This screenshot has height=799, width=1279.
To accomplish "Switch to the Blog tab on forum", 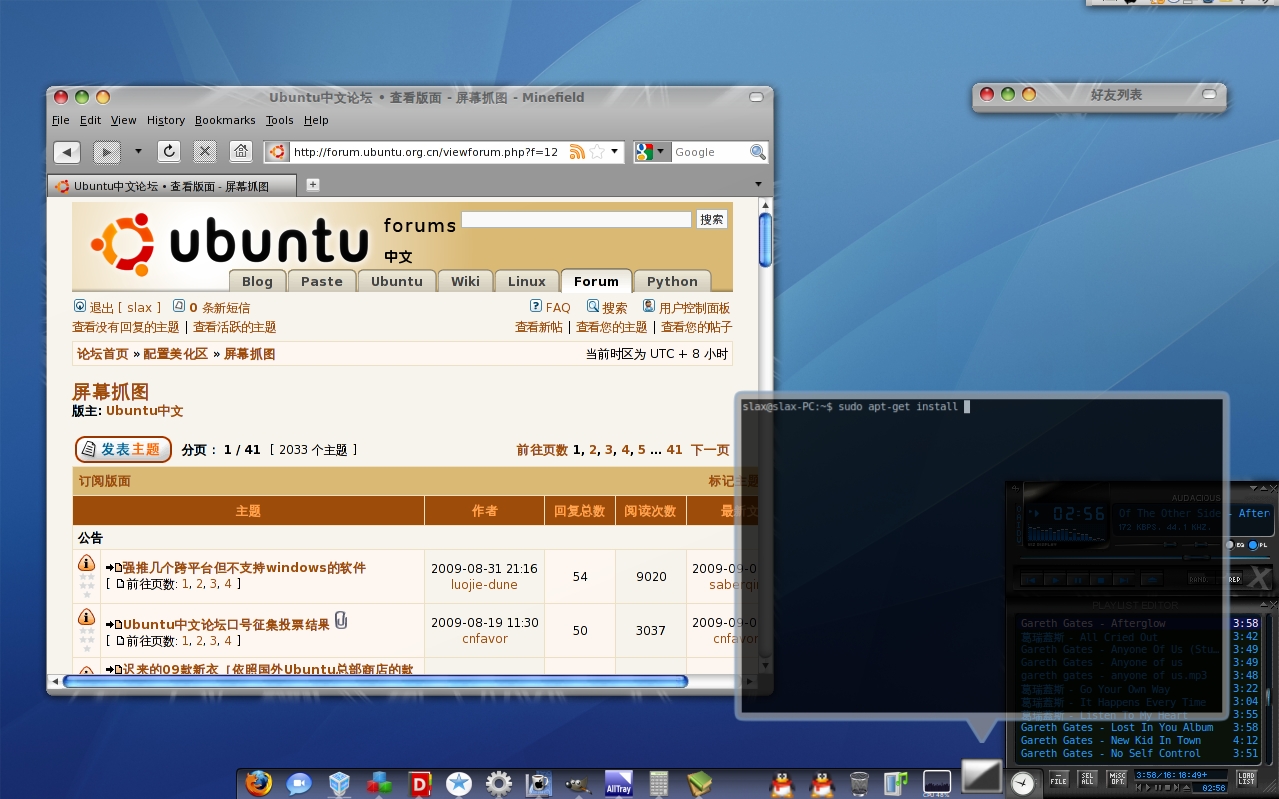I will pos(257,281).
